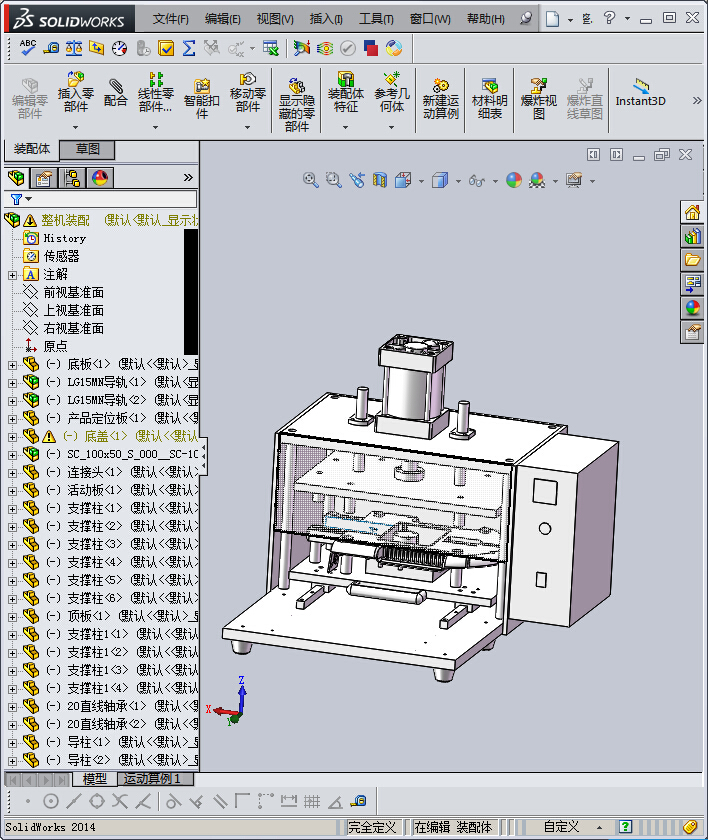Open the 编辑(E) menu
Image resolution: width=708 pixels, height=840 pixels.
tap(222, 19)
